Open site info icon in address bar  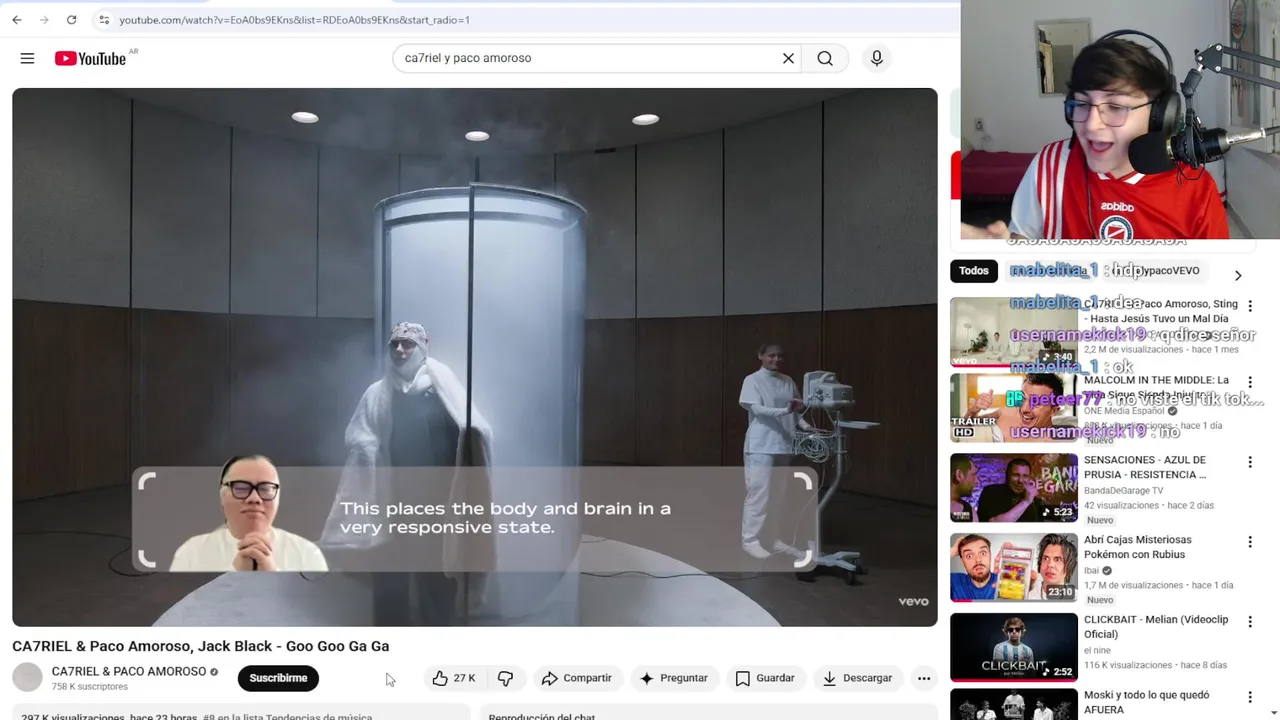point(103,20)
